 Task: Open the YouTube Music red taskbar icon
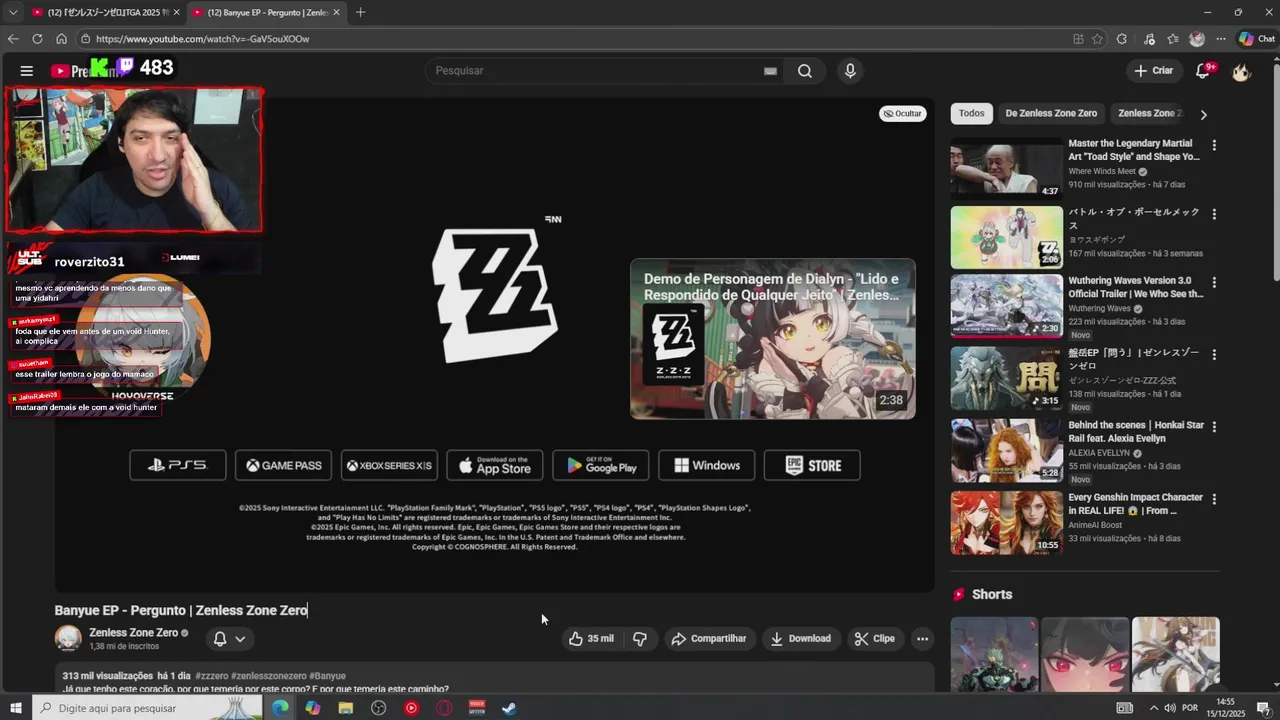click(x=411, y=708)
